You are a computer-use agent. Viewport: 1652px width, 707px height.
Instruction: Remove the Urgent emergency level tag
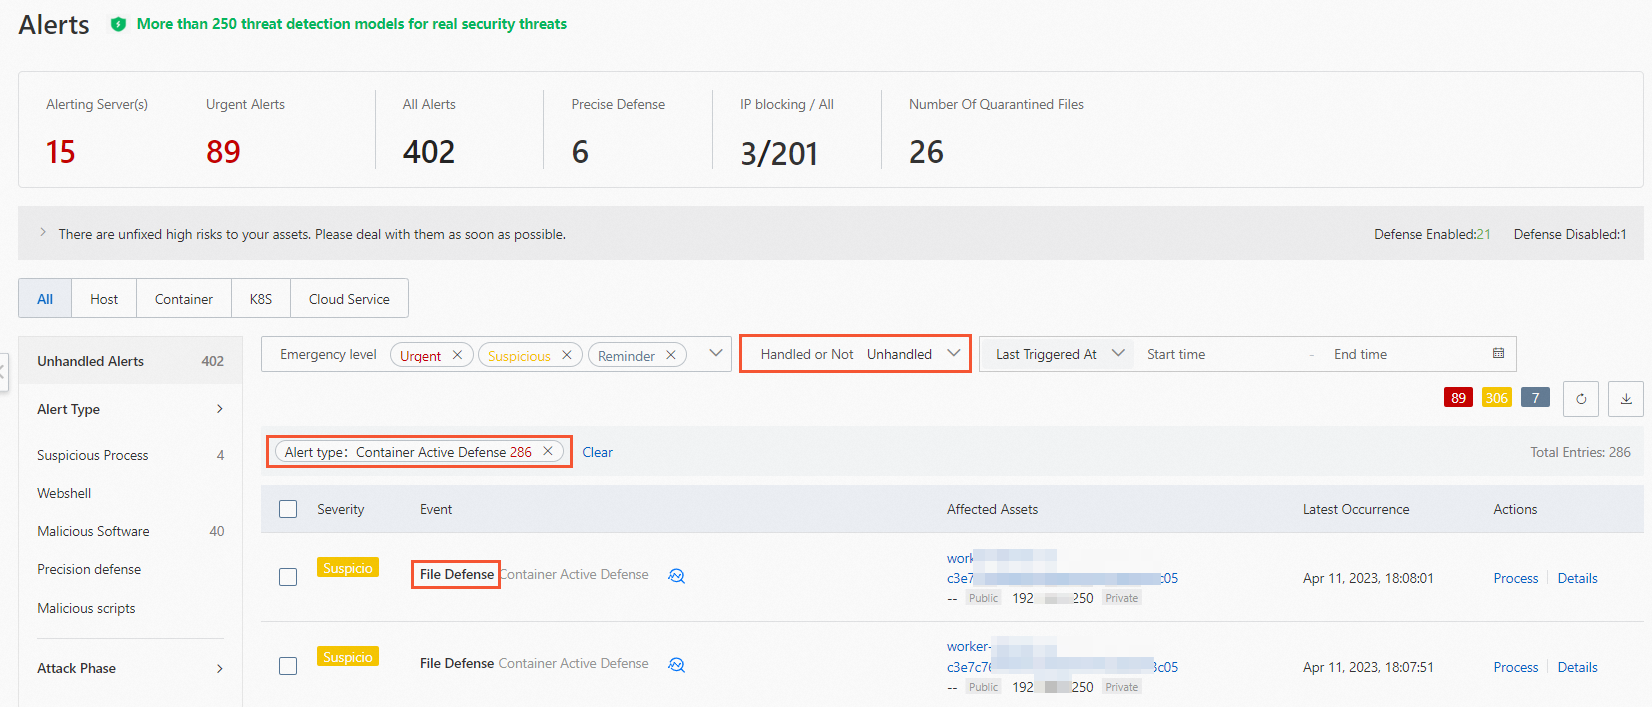tap(457, 355)
